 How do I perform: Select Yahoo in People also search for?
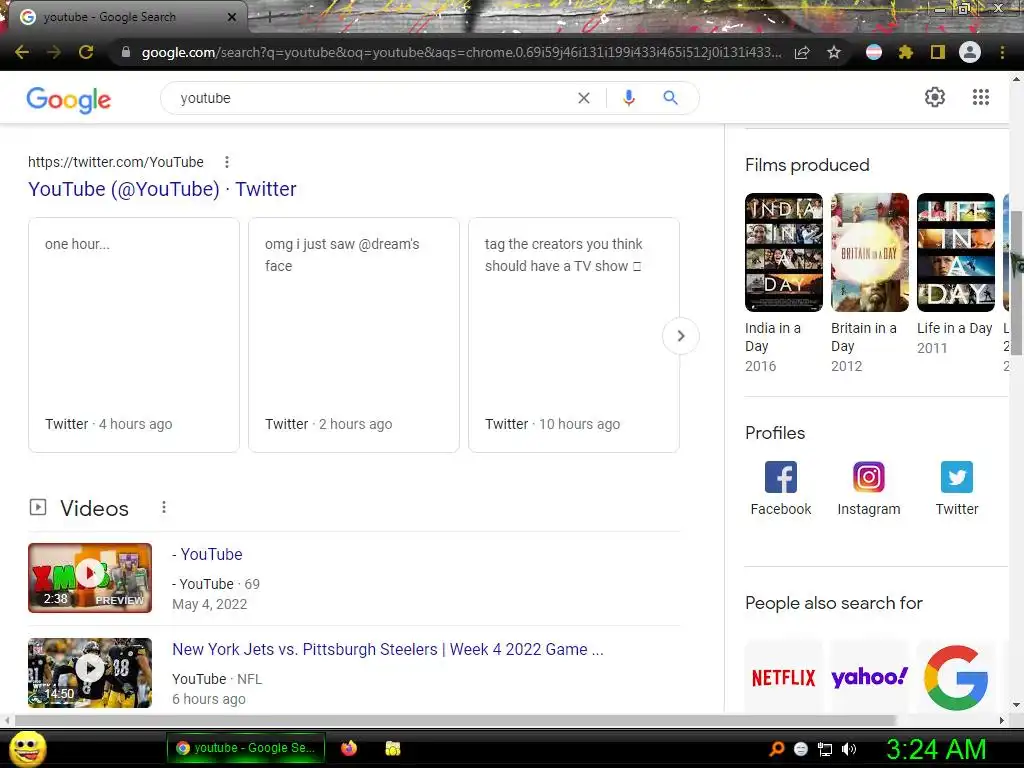point(870,677)
